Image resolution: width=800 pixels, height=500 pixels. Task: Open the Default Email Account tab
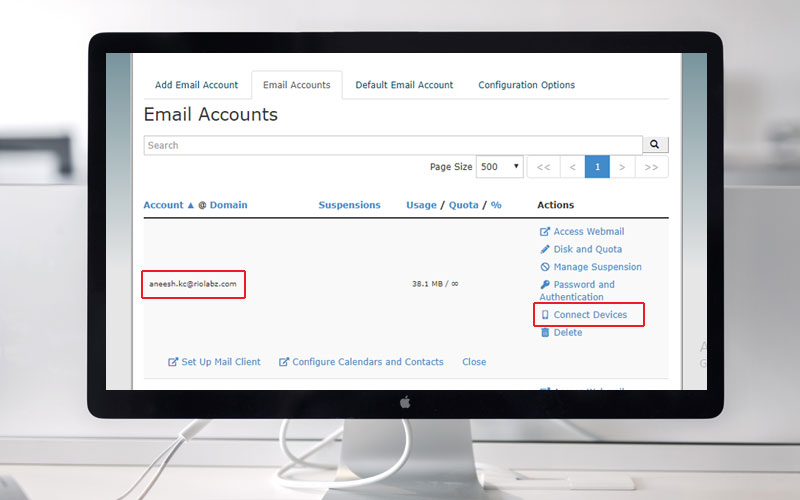tap(404, 85)
